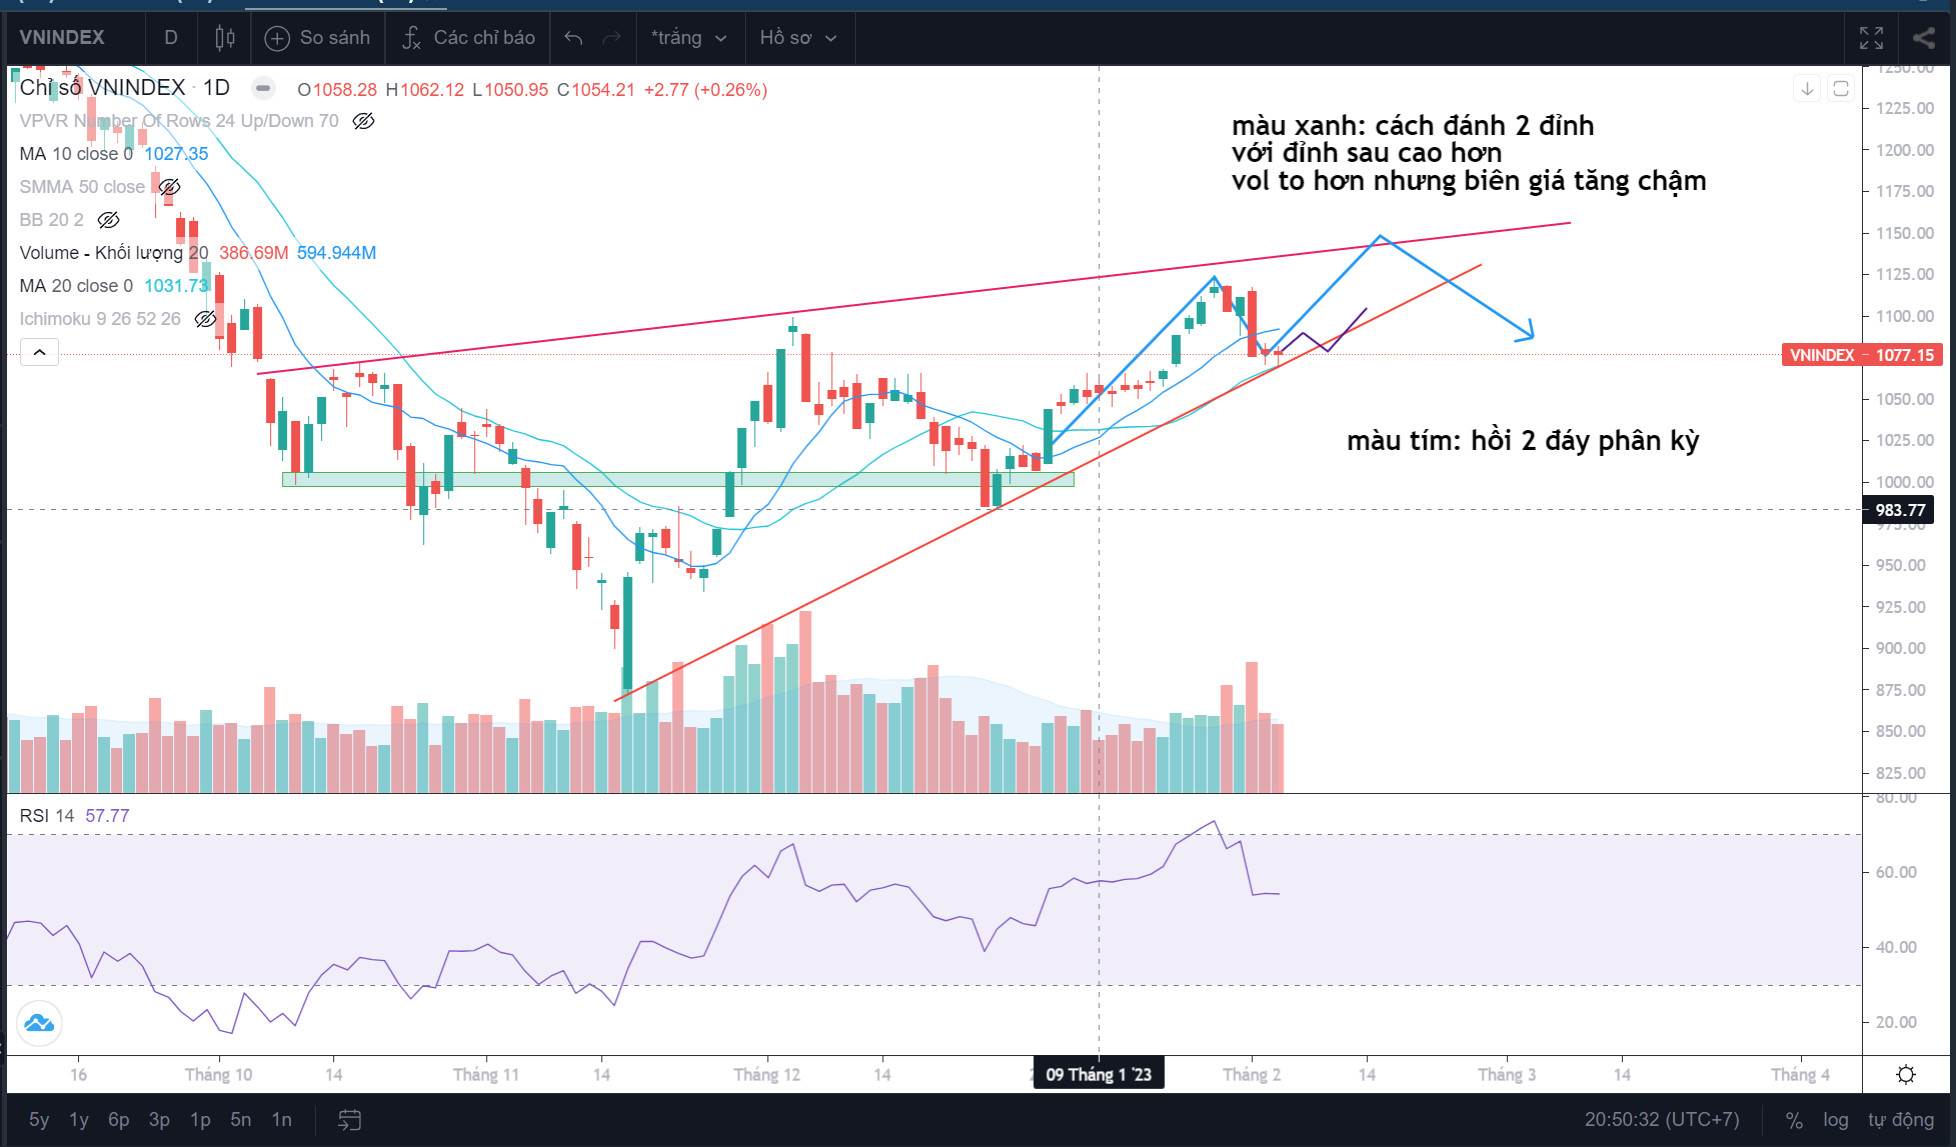This screenshot has width=1956, height=1147.
Task: Expand the *trắng layout dropdown
Action: pyautogui.click(x=688, y=38)
